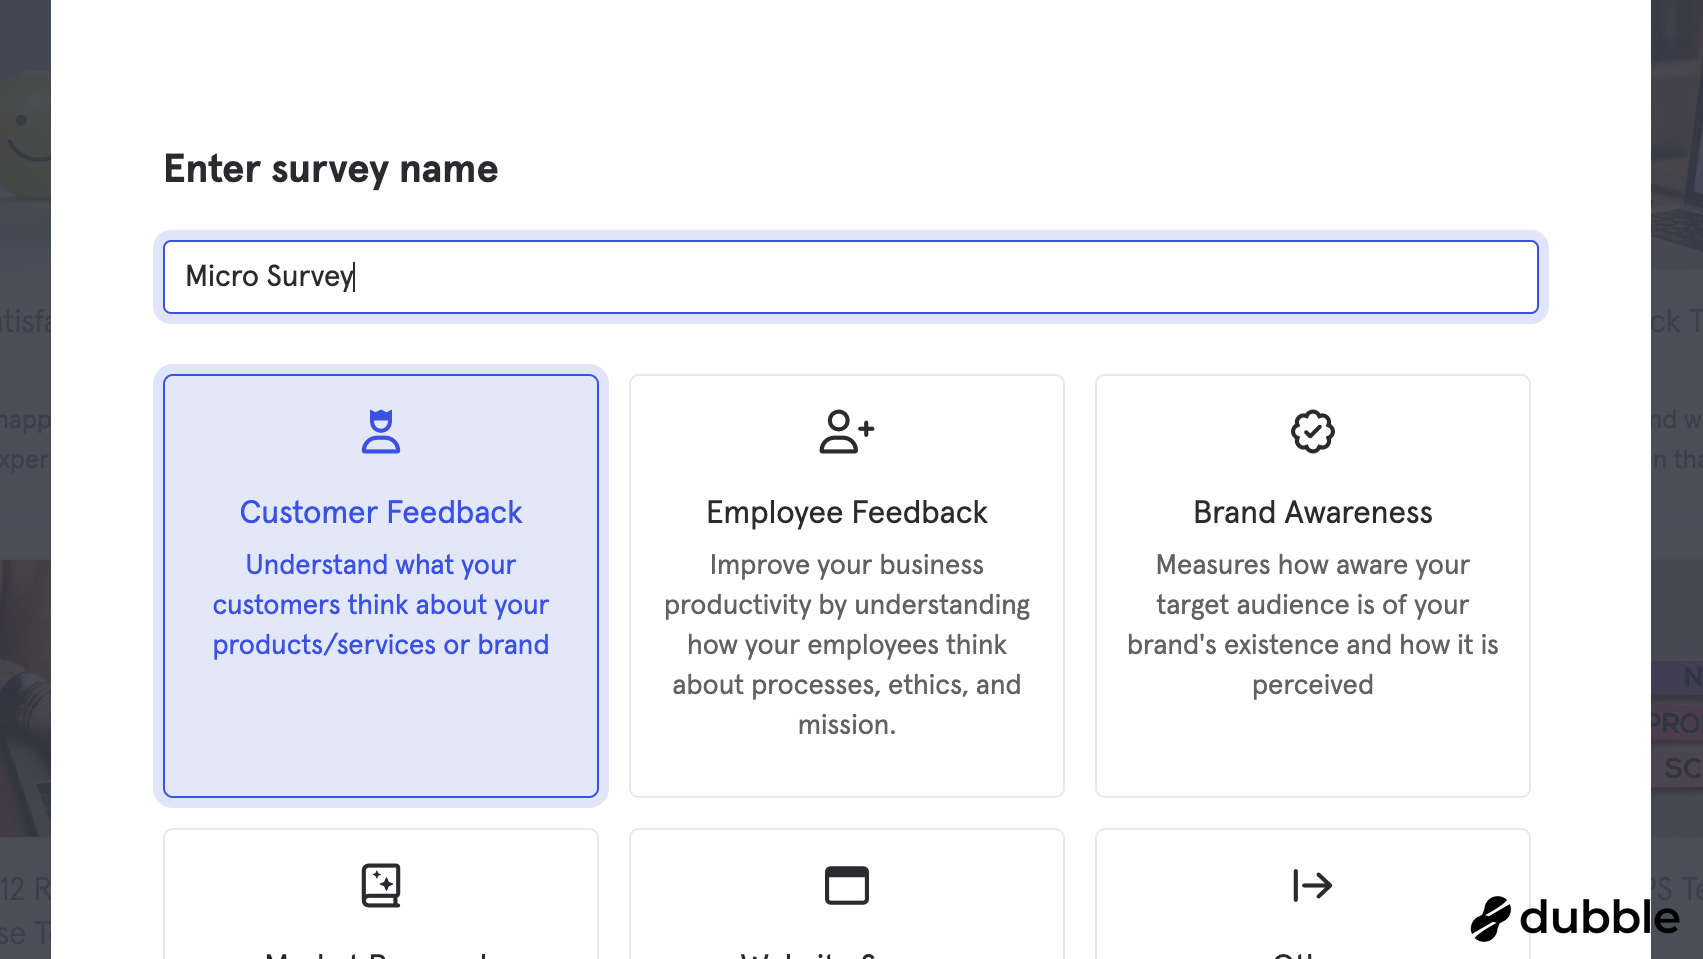Select the Market Research sparkle book icon

381,885
